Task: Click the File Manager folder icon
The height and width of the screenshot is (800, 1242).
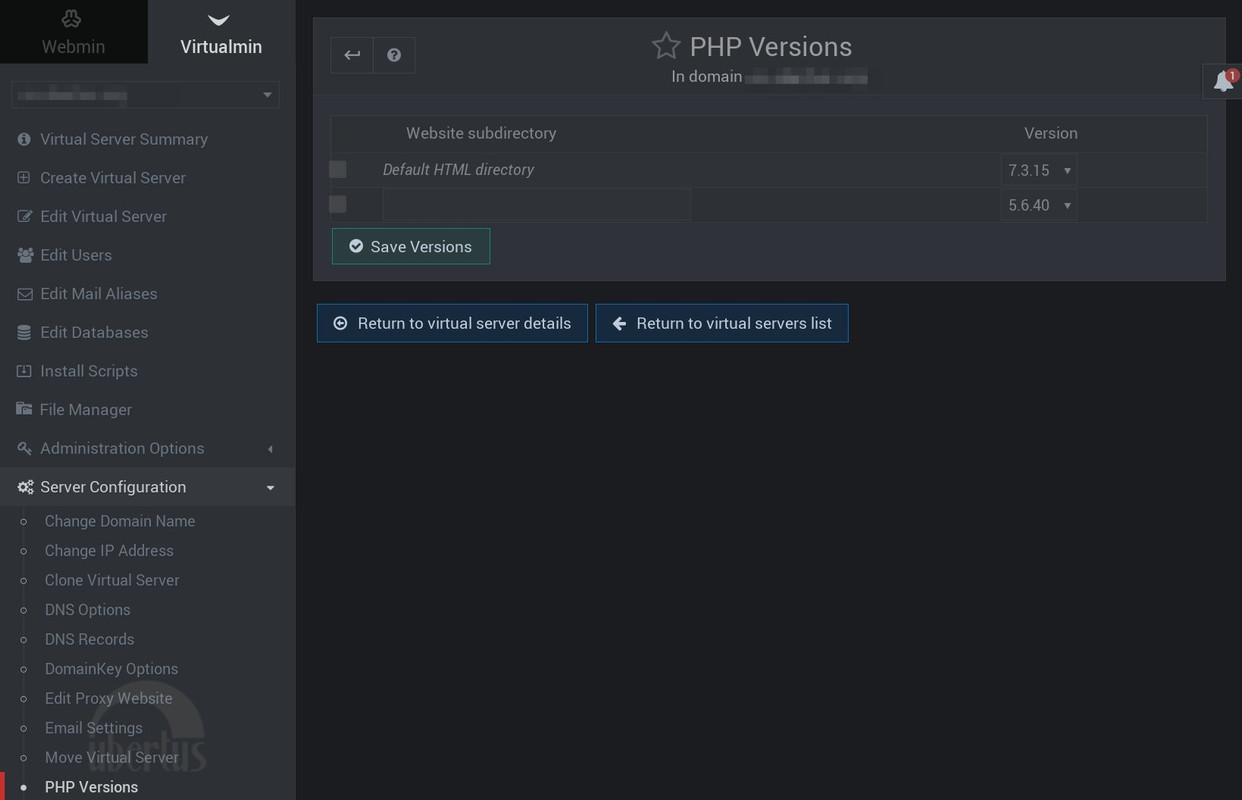Action: pos(24,409)
